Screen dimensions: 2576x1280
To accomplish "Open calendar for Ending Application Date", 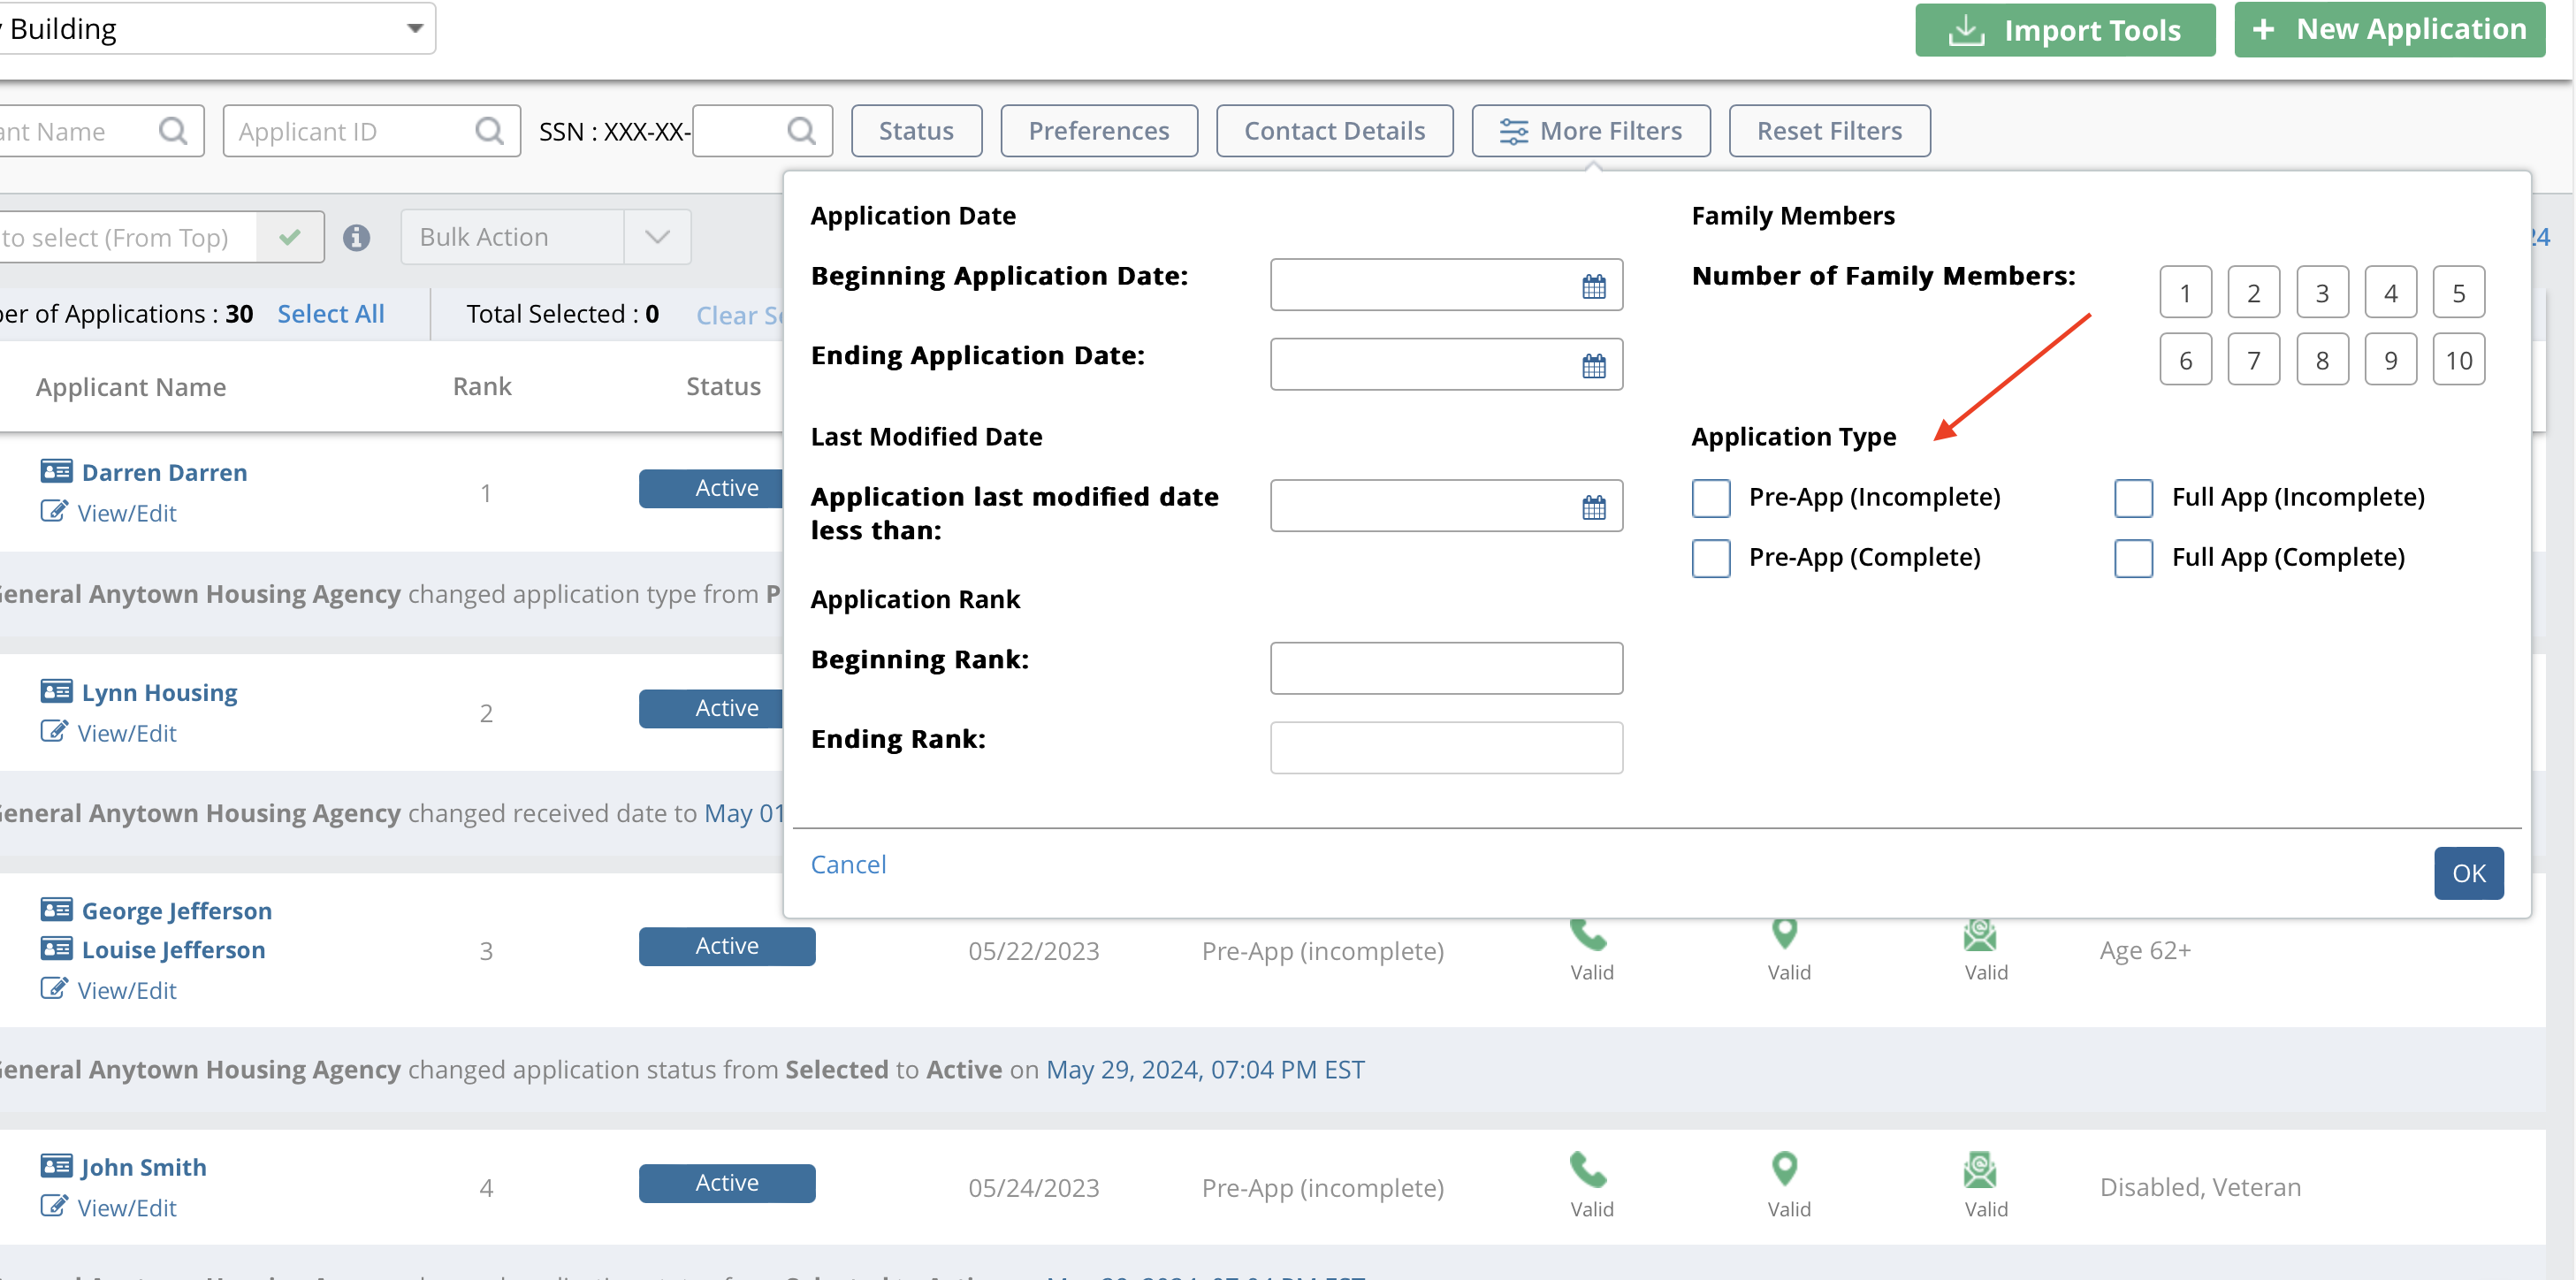I will [x=1593, y=365].
